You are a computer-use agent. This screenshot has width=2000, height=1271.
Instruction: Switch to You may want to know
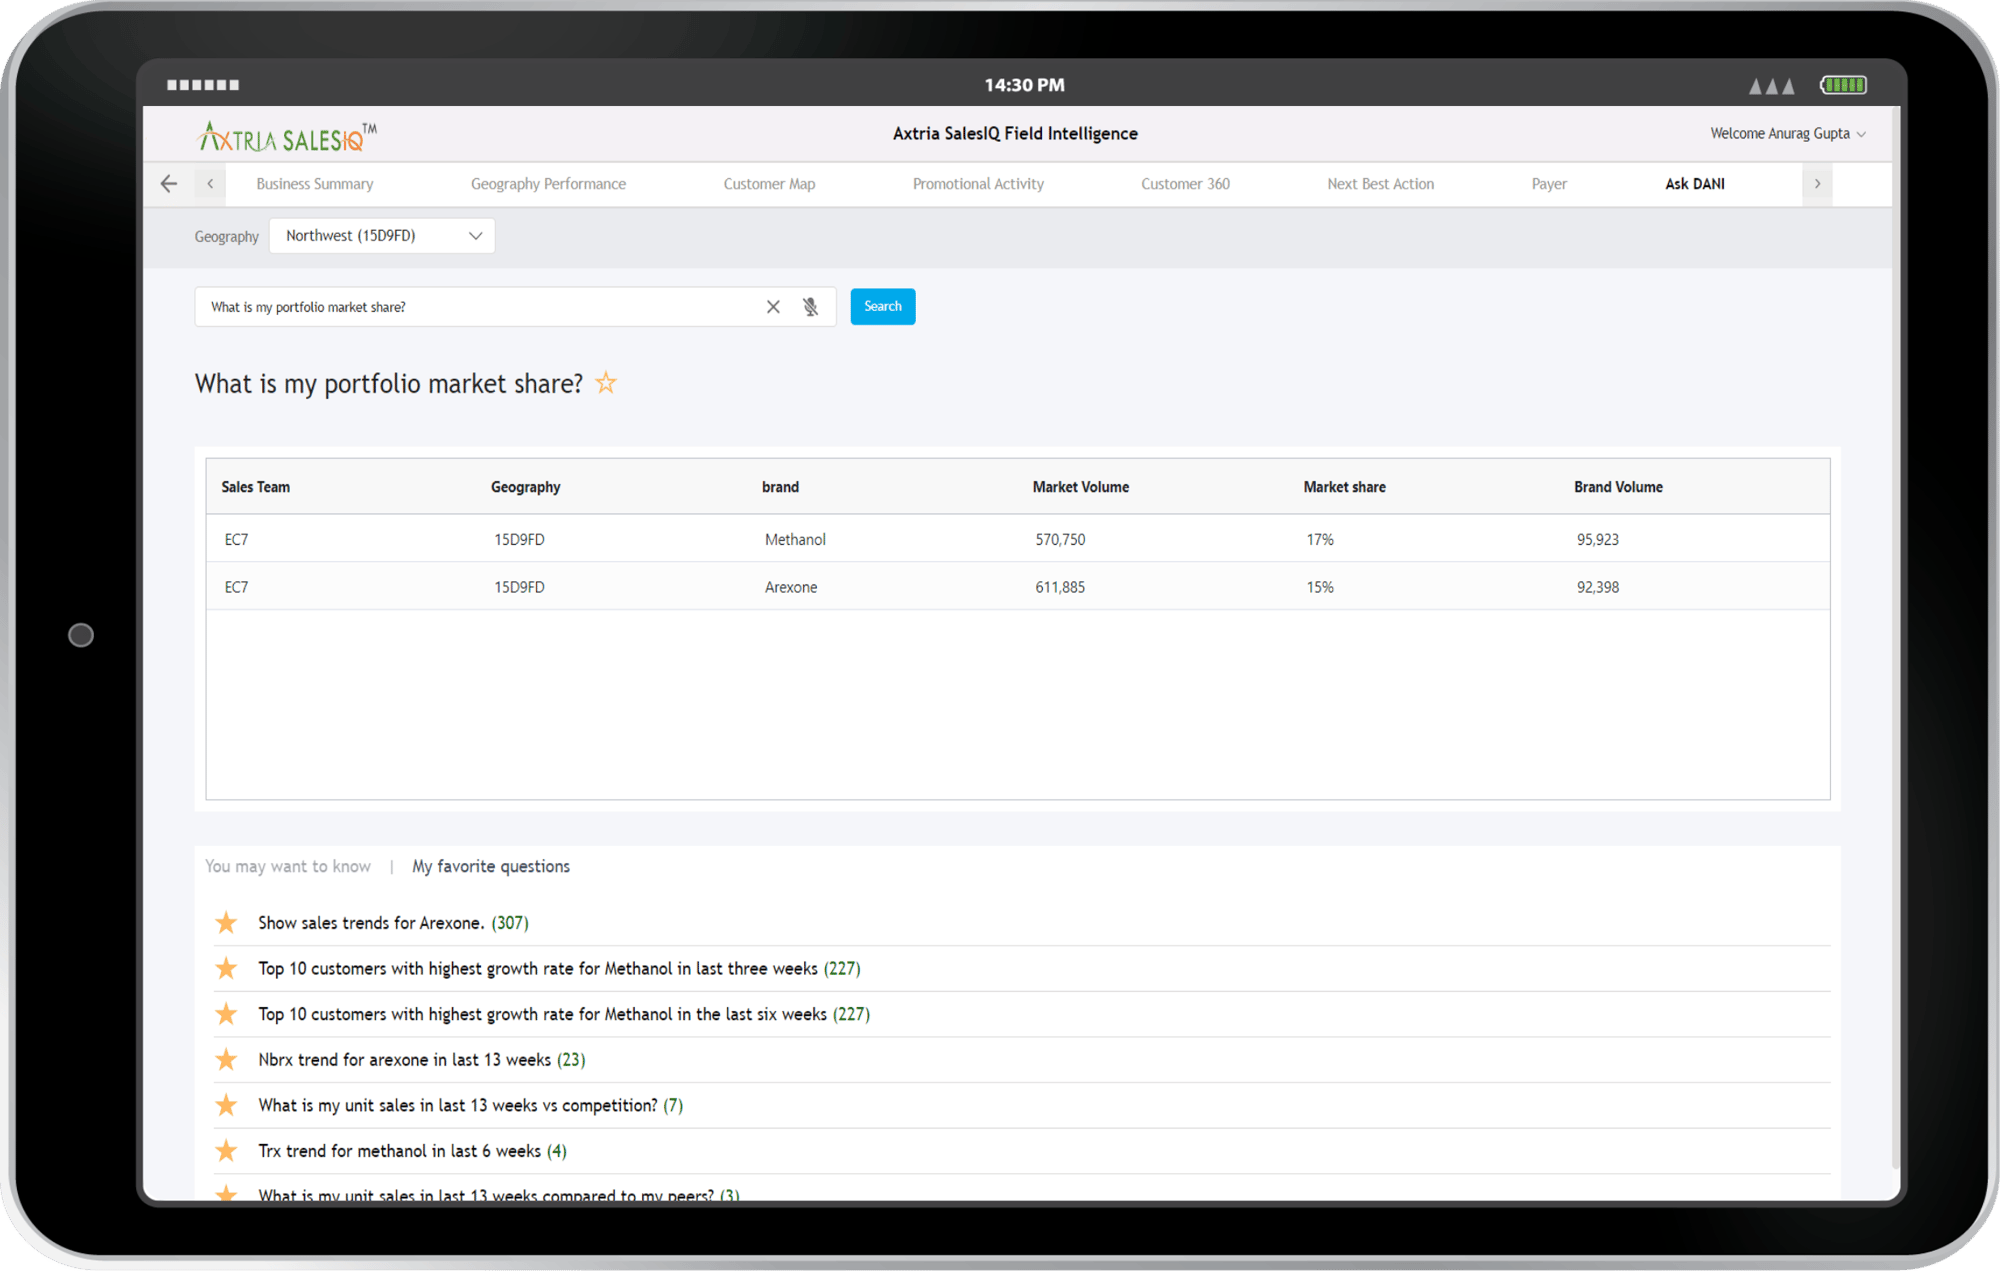coord(288,866)
